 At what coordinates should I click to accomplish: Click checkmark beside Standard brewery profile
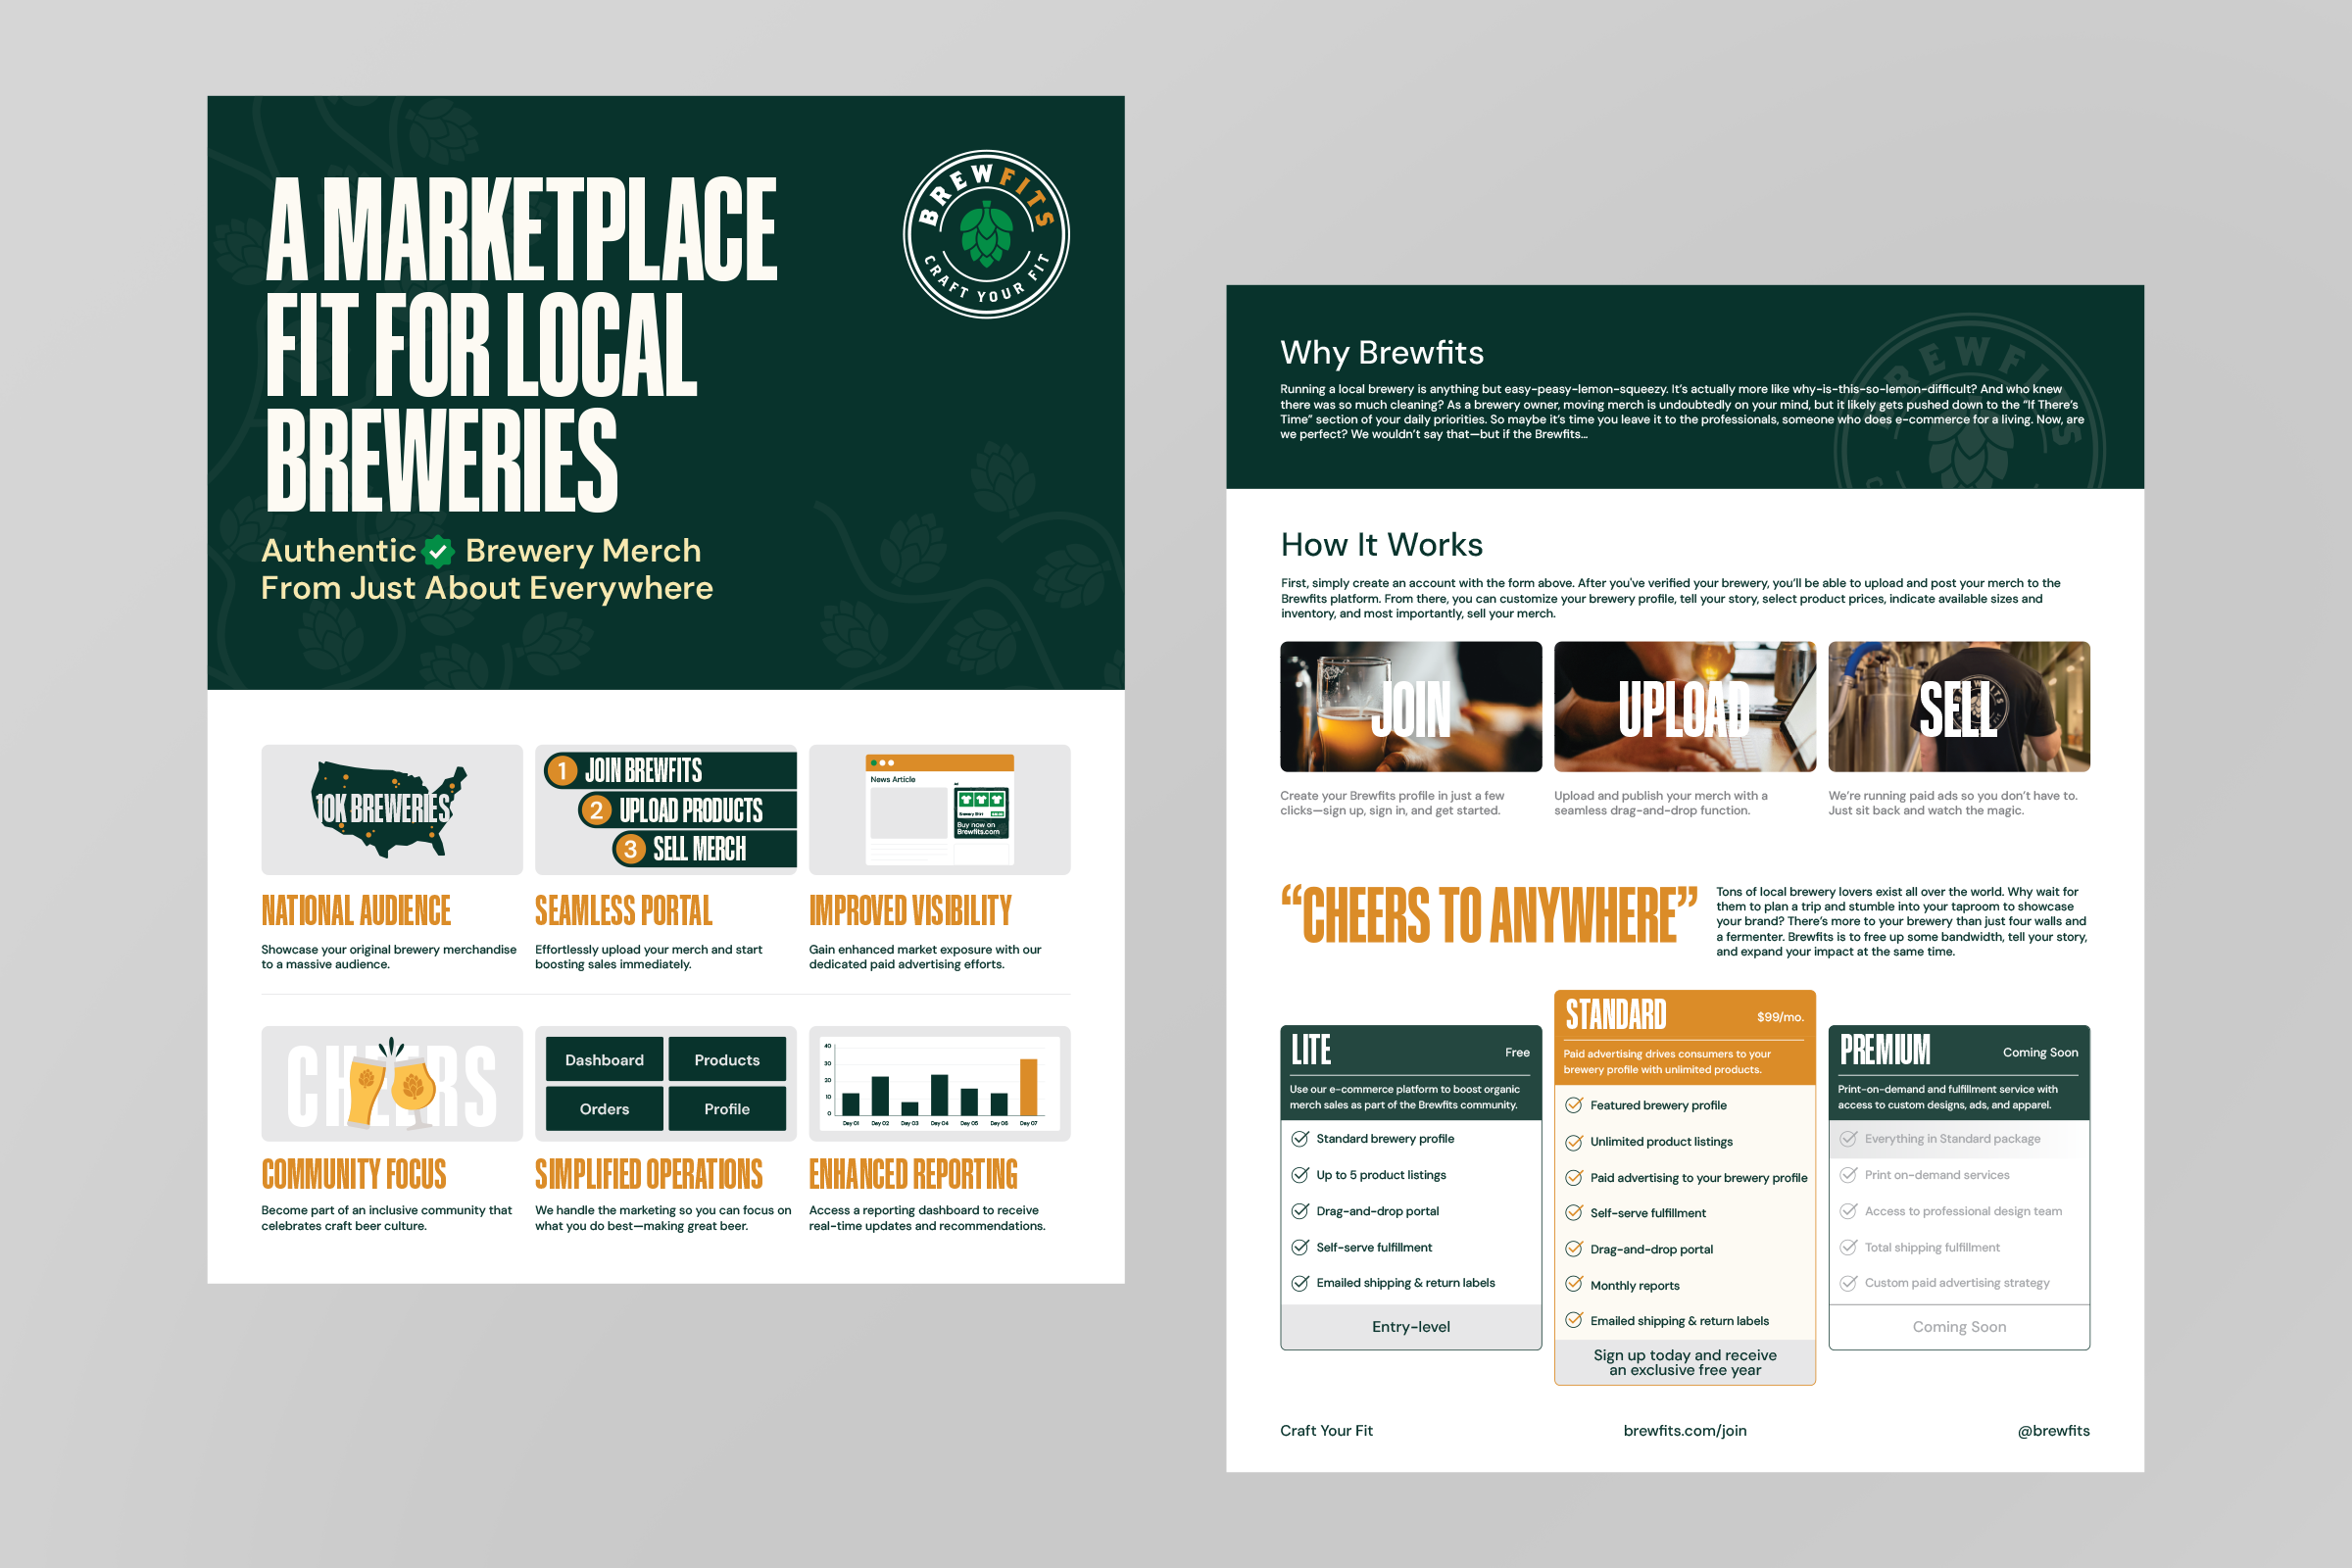click(x=1300, y=1139)
